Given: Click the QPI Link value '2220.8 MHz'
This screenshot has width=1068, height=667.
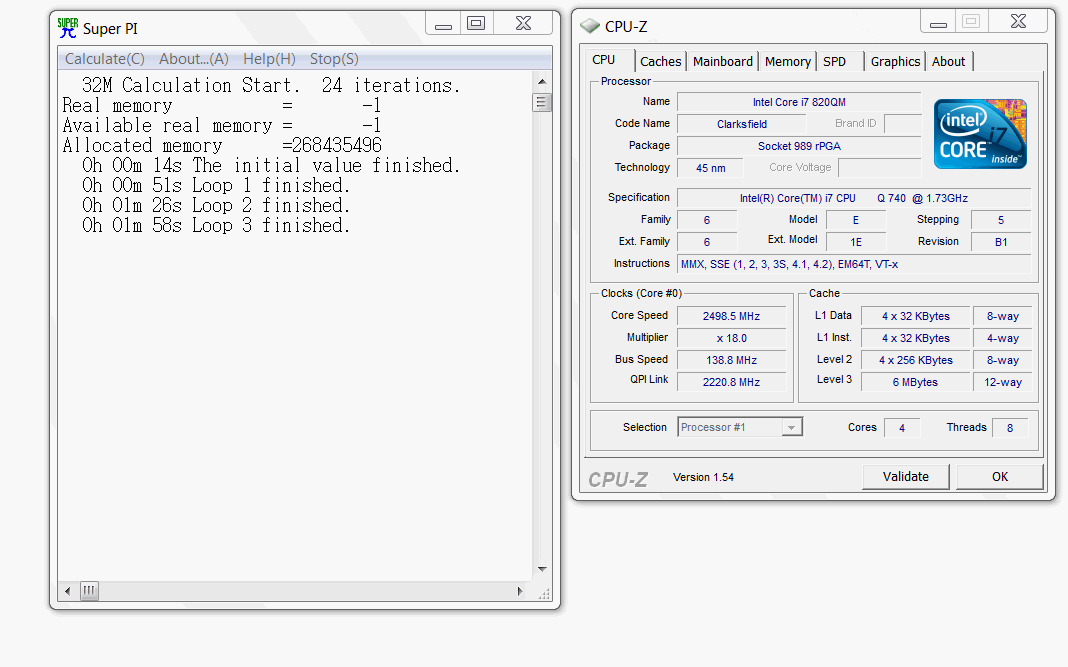Looking at the screenshot, I should [x=732, y=382].
